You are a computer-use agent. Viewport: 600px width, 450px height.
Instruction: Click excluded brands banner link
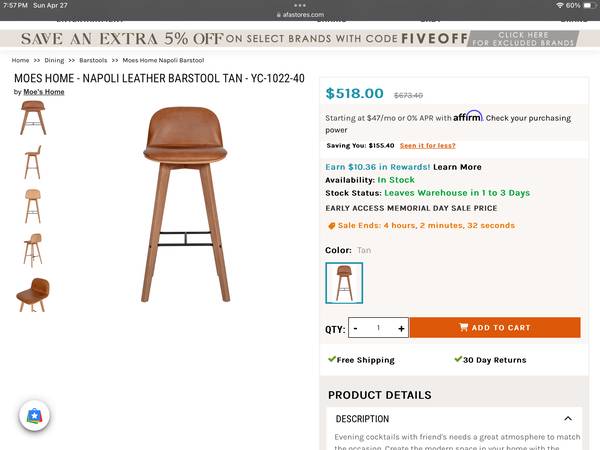click(x=523, y=39)
